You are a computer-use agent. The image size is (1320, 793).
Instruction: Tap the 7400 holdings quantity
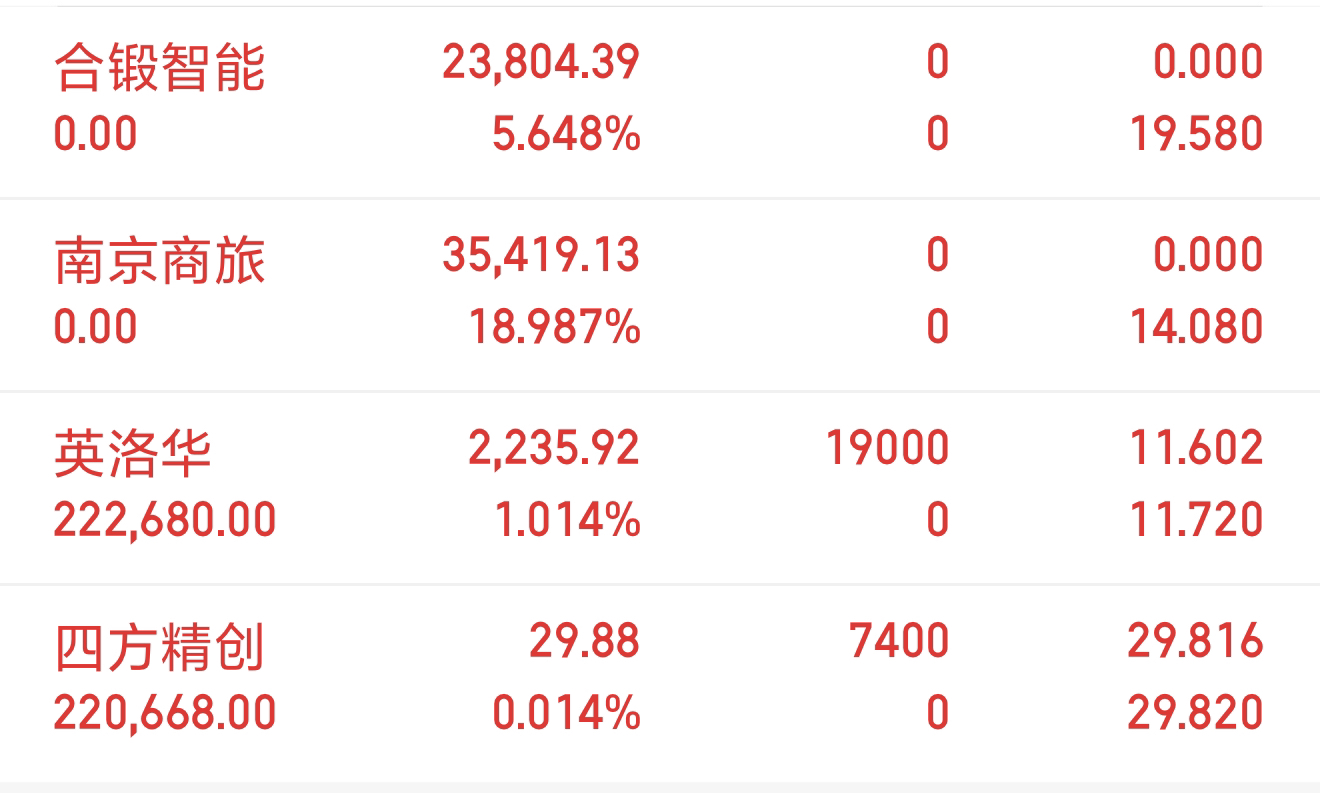(x=899, y=640)
